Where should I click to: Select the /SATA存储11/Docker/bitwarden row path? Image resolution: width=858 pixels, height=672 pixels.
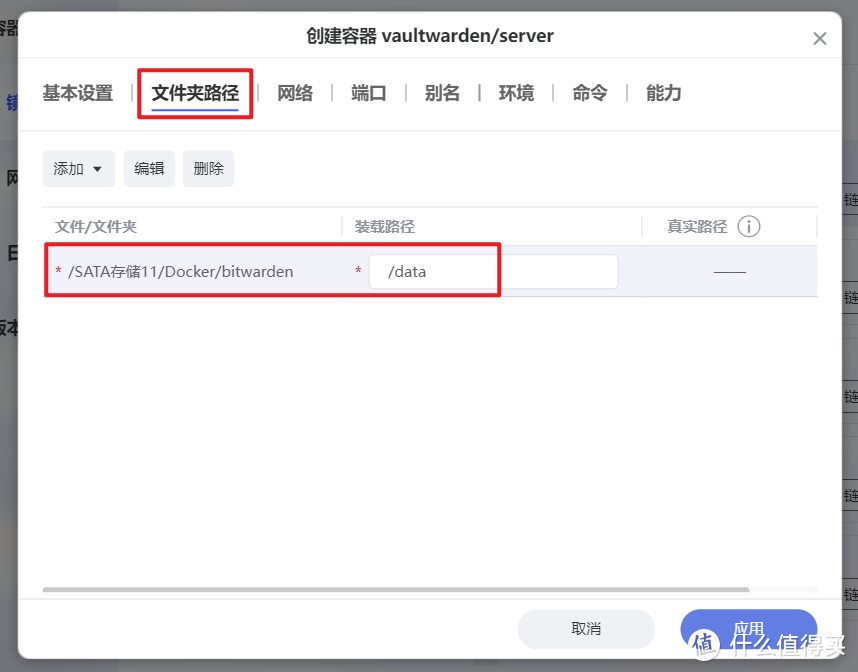(181, 271)
